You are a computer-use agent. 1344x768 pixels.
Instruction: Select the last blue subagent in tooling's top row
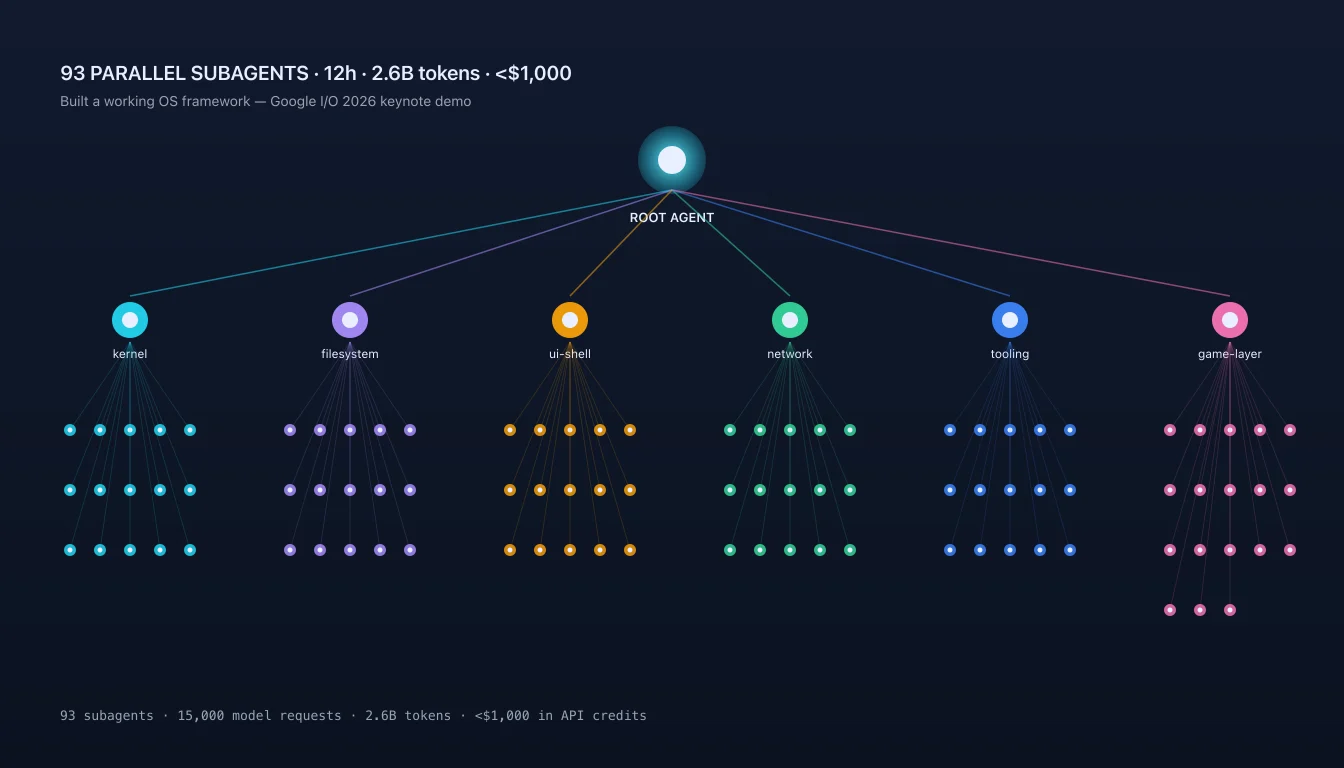[1070, 430]
